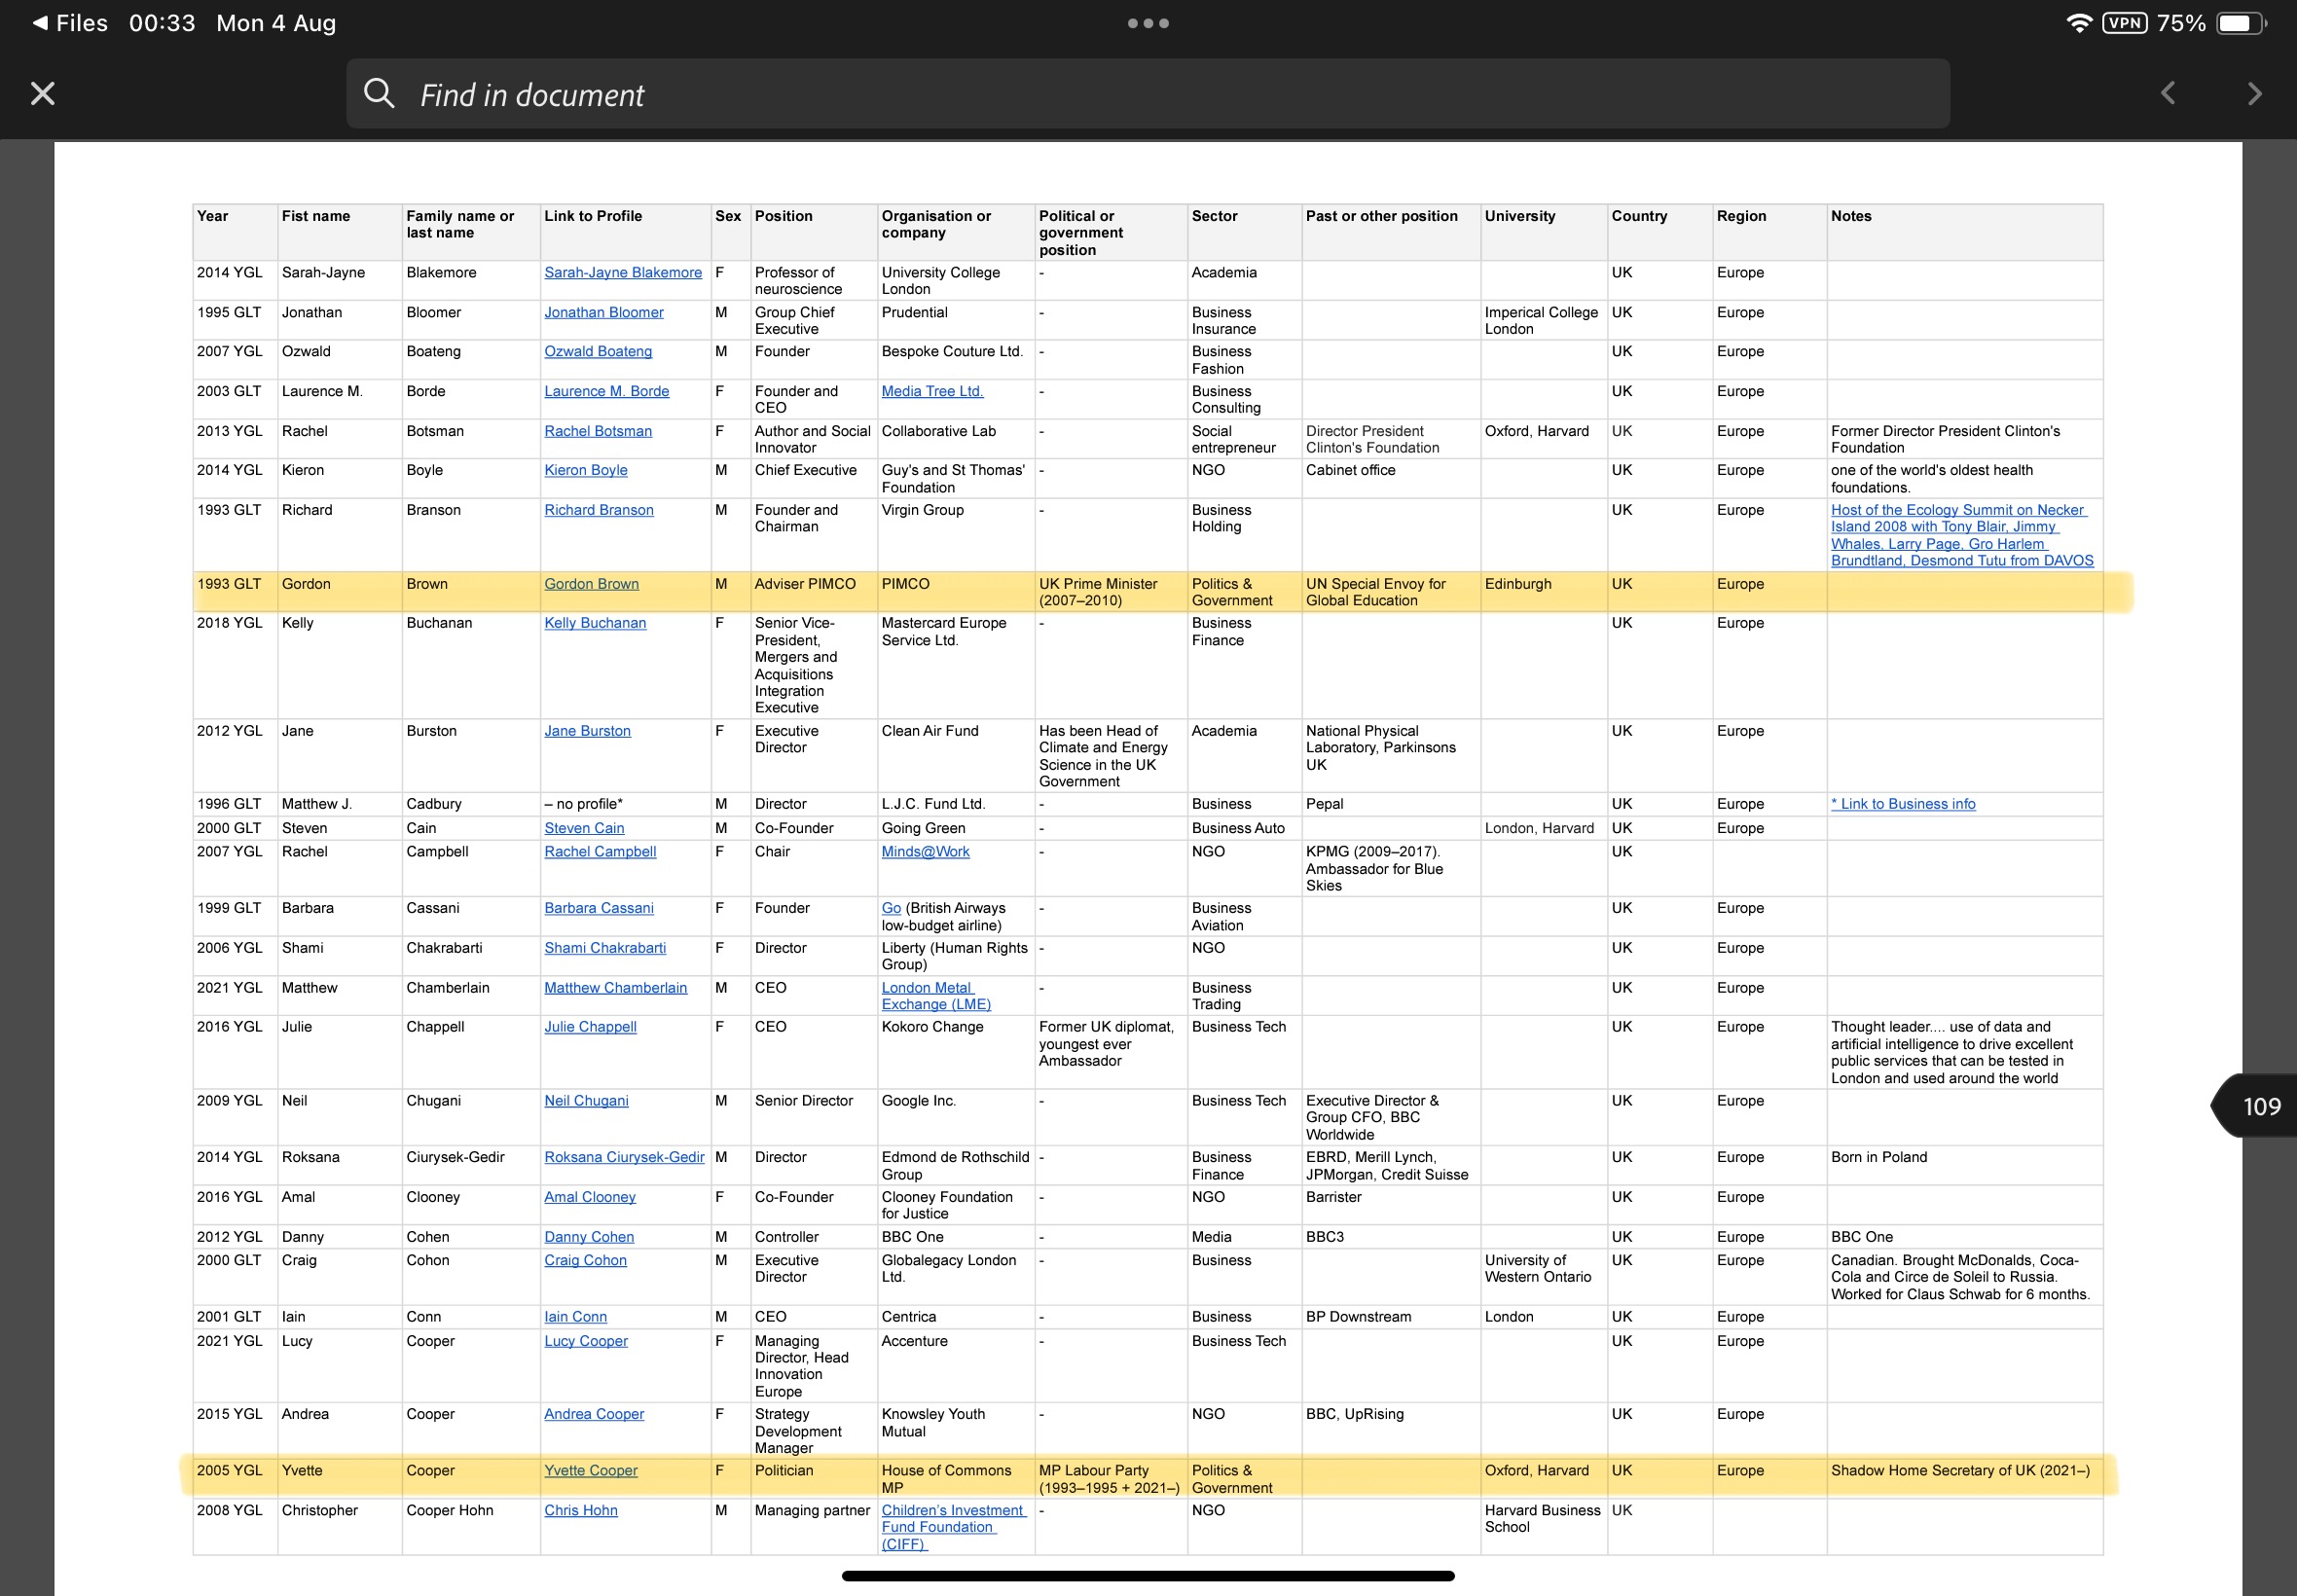Open Yvette Cooper profile link
Viewport: 2297px width, 1596px height.
click(591, 1471)
